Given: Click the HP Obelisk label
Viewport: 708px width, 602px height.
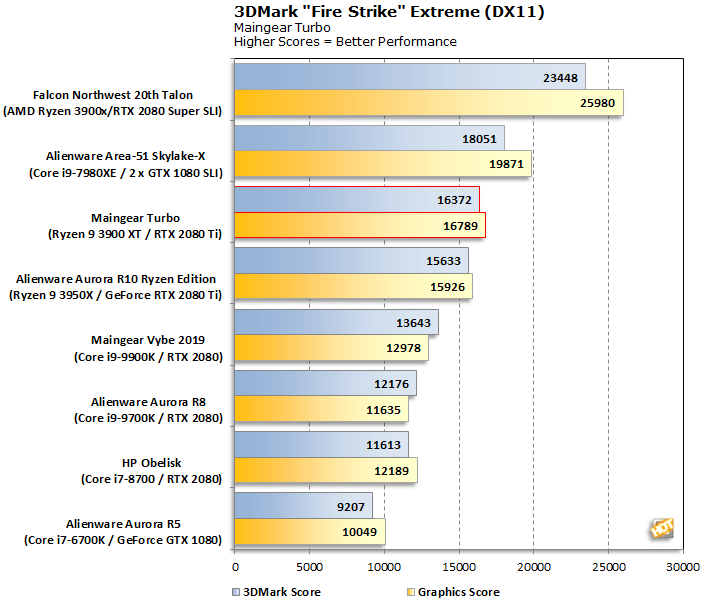Looking at the screenshot, I should (x=151, y=471).
